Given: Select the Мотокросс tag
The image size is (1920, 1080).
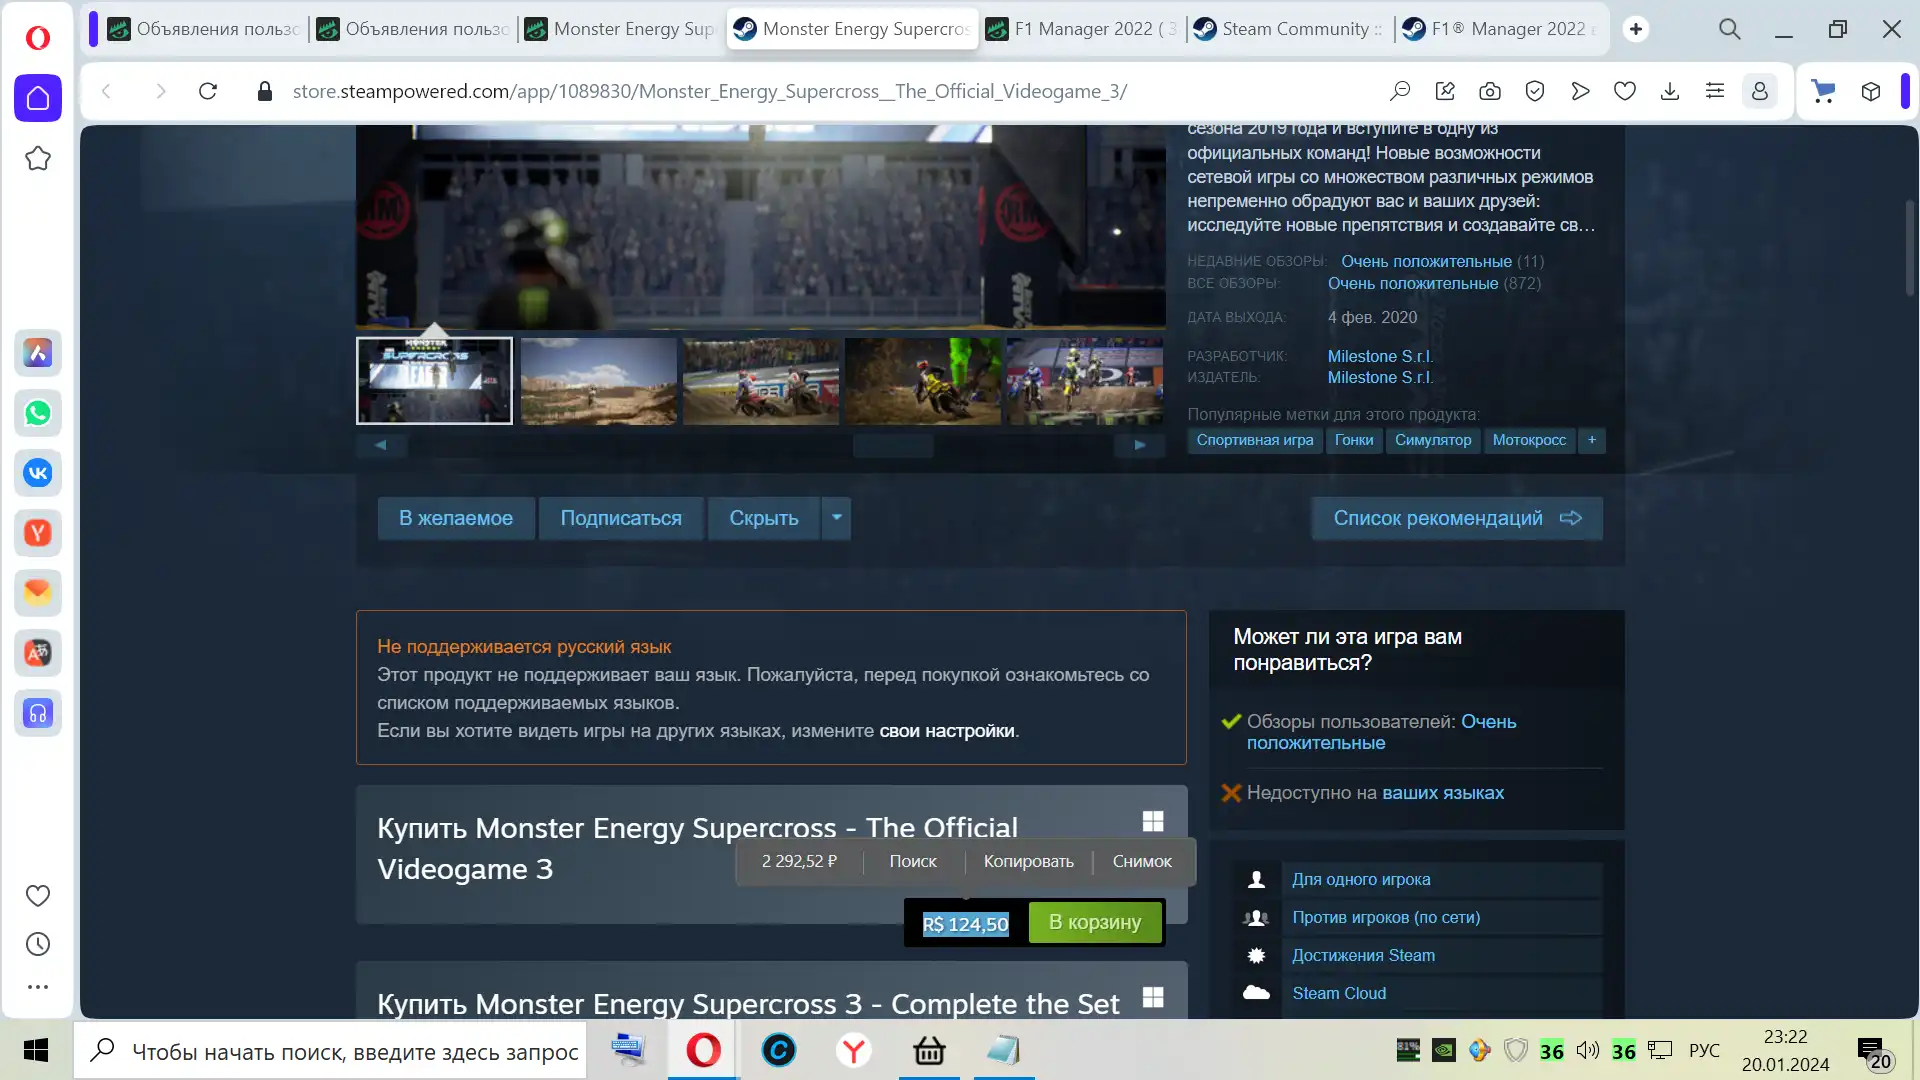Looking at the screenshot, I should pos(1529,440).
